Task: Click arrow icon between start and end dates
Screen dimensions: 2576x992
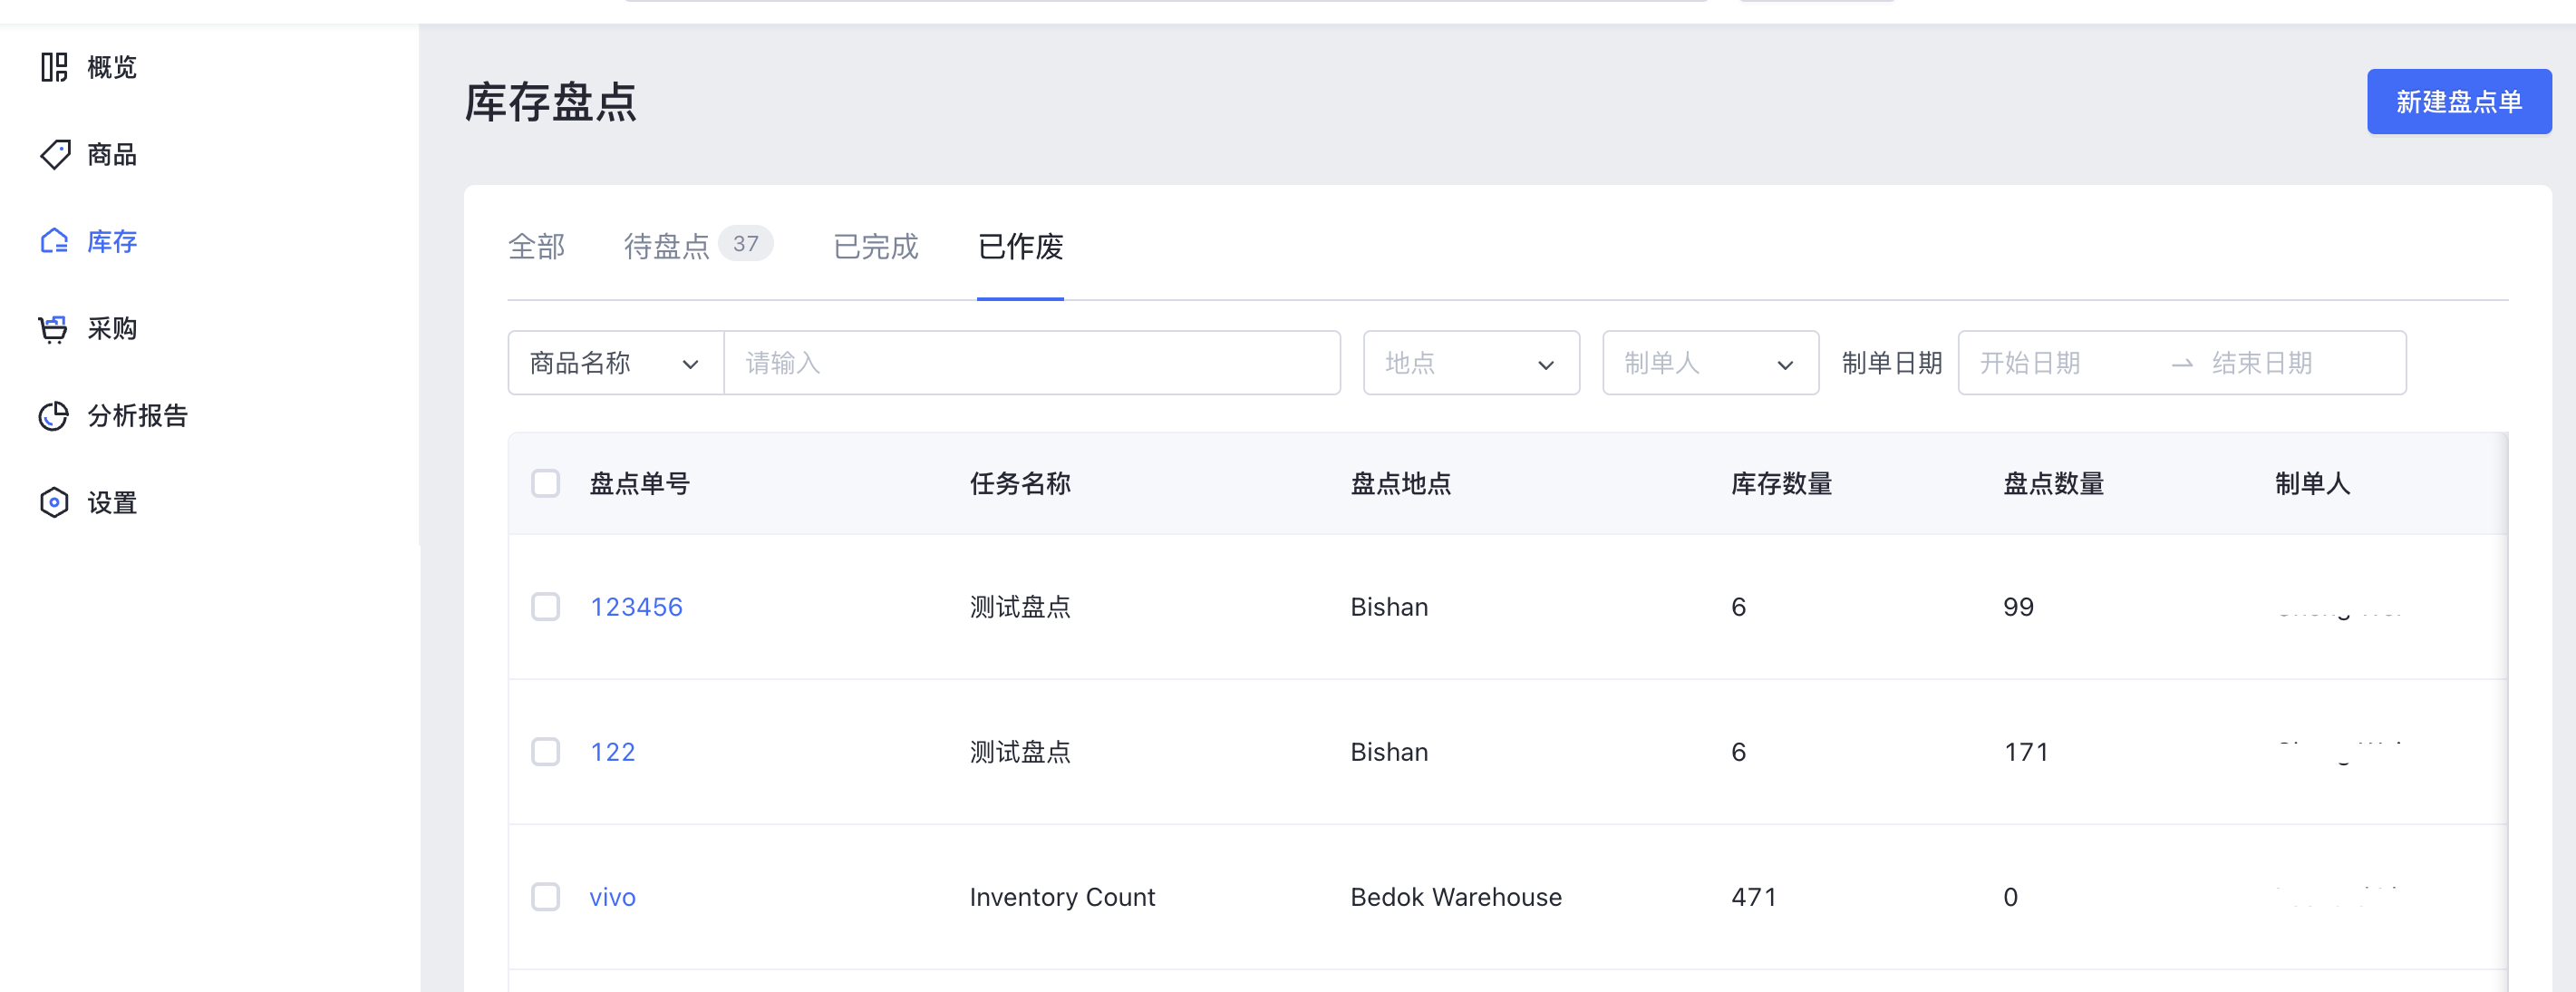Action: point(2181,364)
